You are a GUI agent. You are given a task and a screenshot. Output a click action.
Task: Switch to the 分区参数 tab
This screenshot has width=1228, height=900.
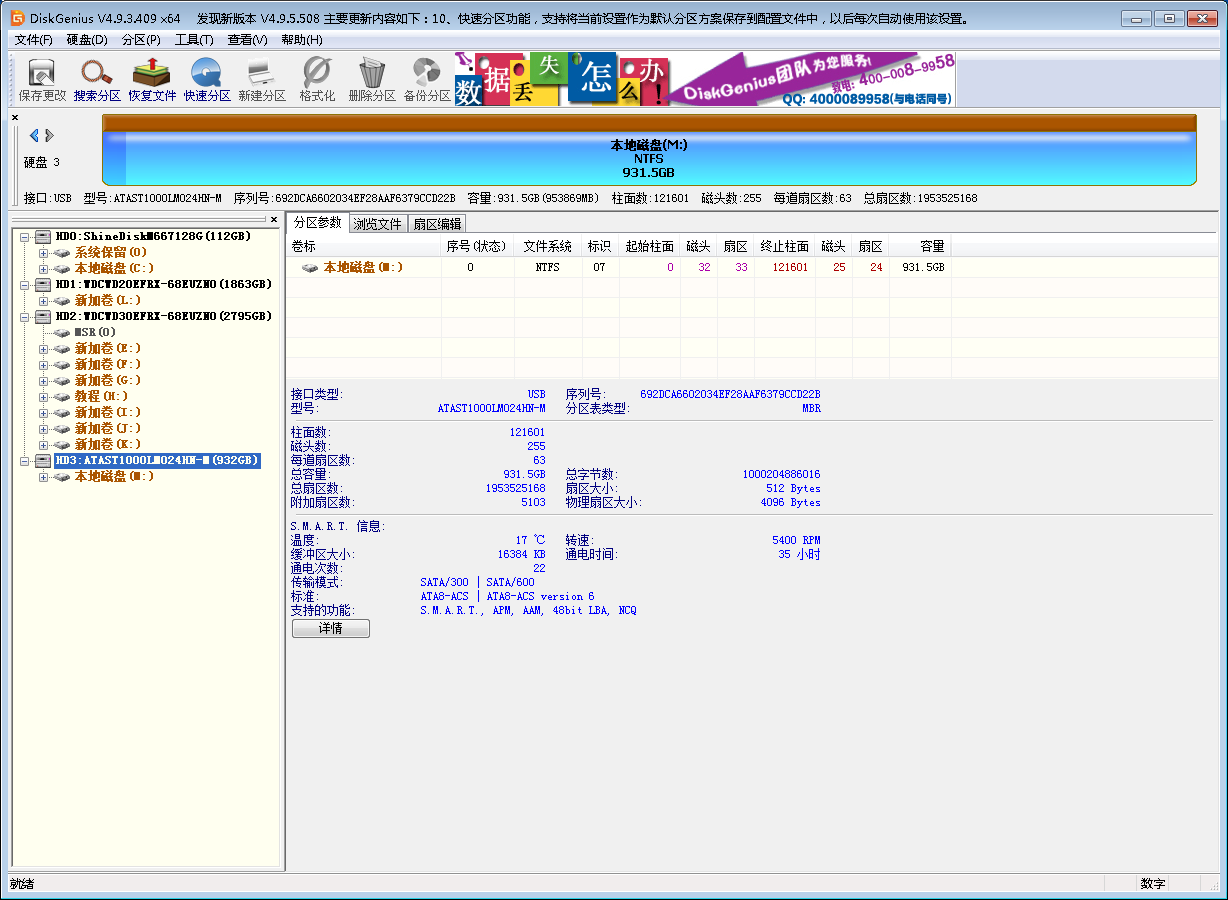pyautogui.click(x=317, y=222)
